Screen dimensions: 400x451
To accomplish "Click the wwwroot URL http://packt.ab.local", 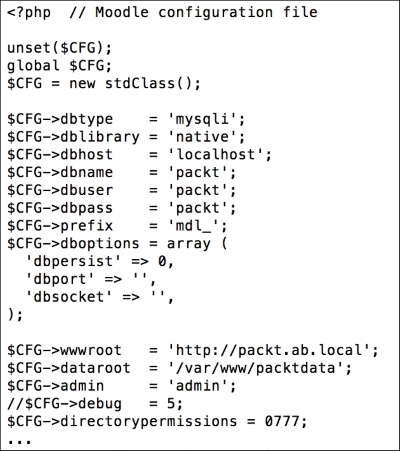I will click(269, 350).
